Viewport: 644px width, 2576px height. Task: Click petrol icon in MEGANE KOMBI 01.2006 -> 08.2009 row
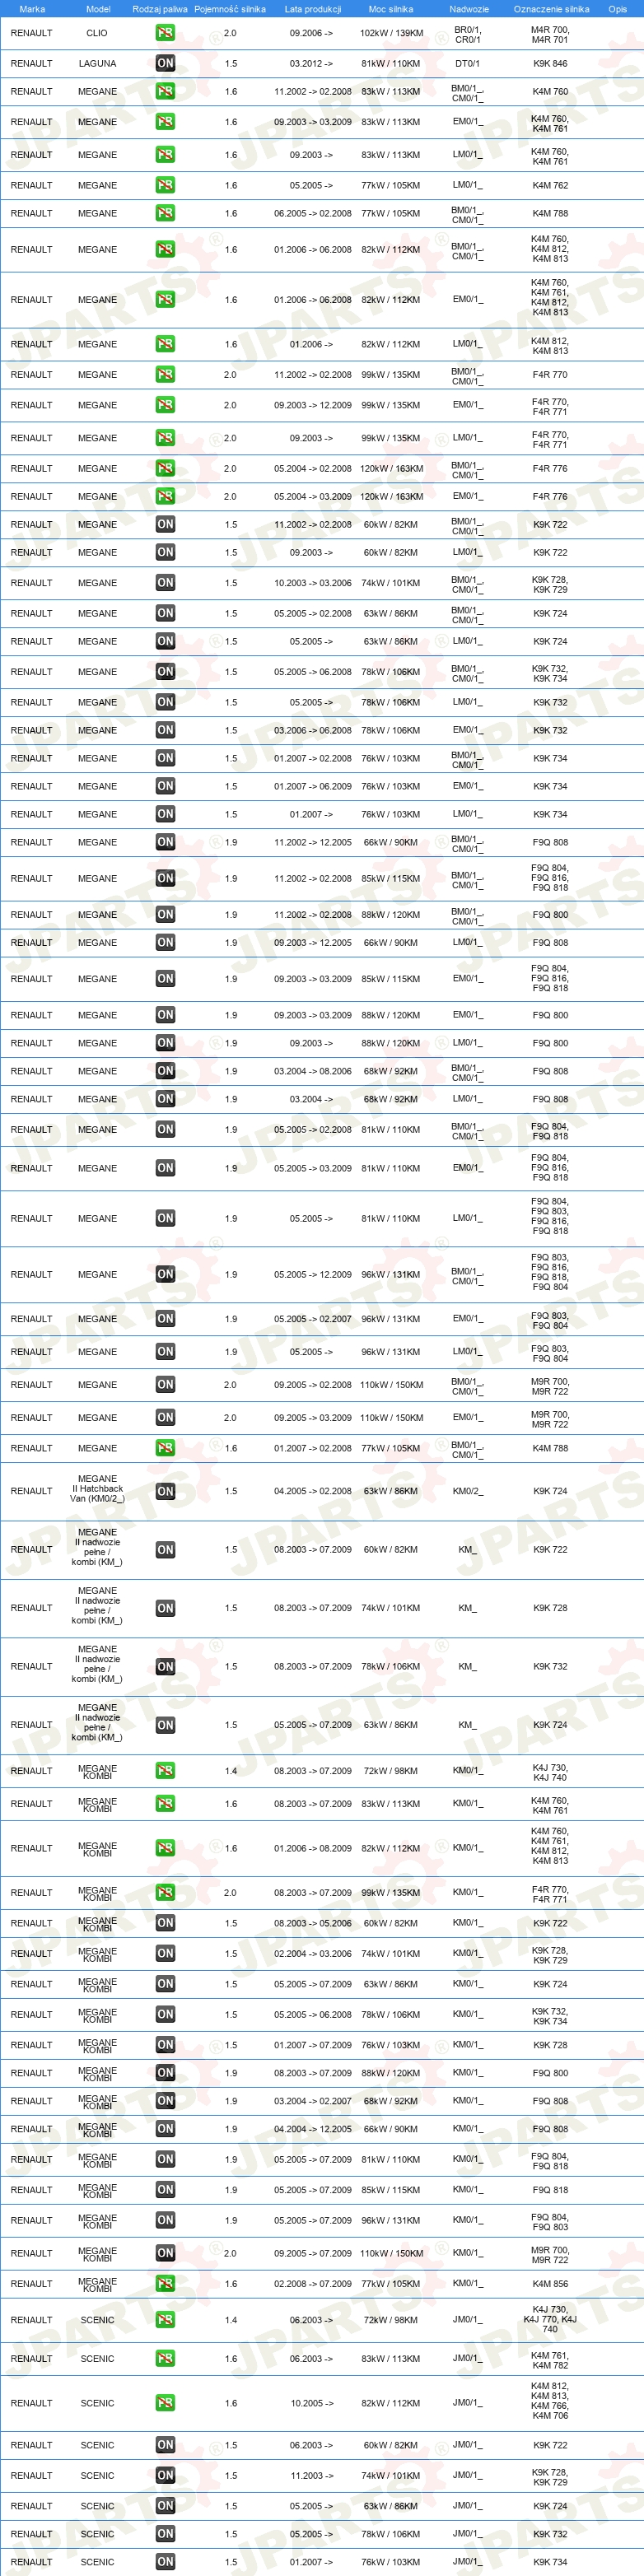pyautogui.click(x=165, y=1848)
